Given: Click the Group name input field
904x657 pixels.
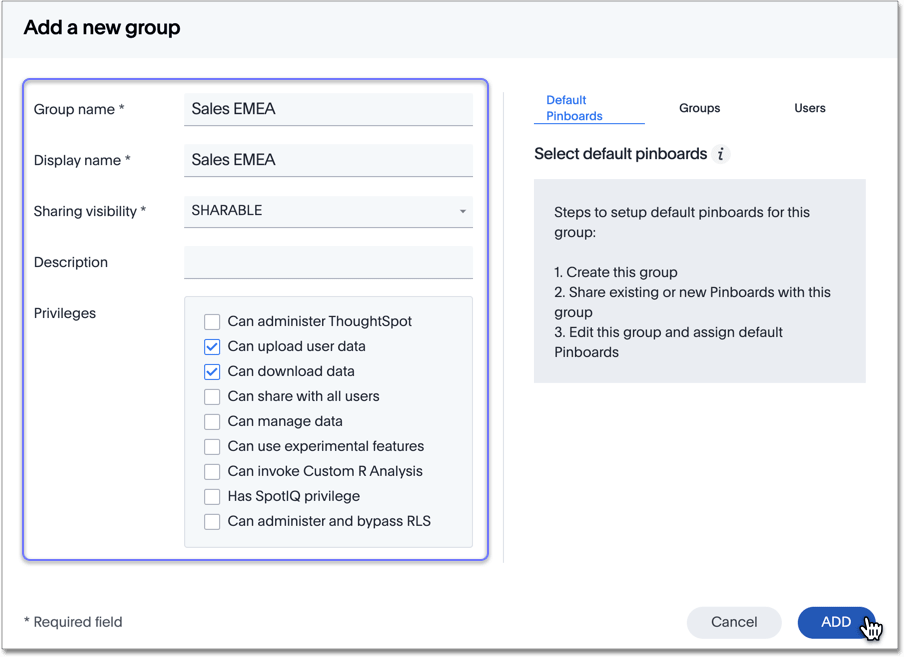Looking at the screenshot, I should coord(328,109).
